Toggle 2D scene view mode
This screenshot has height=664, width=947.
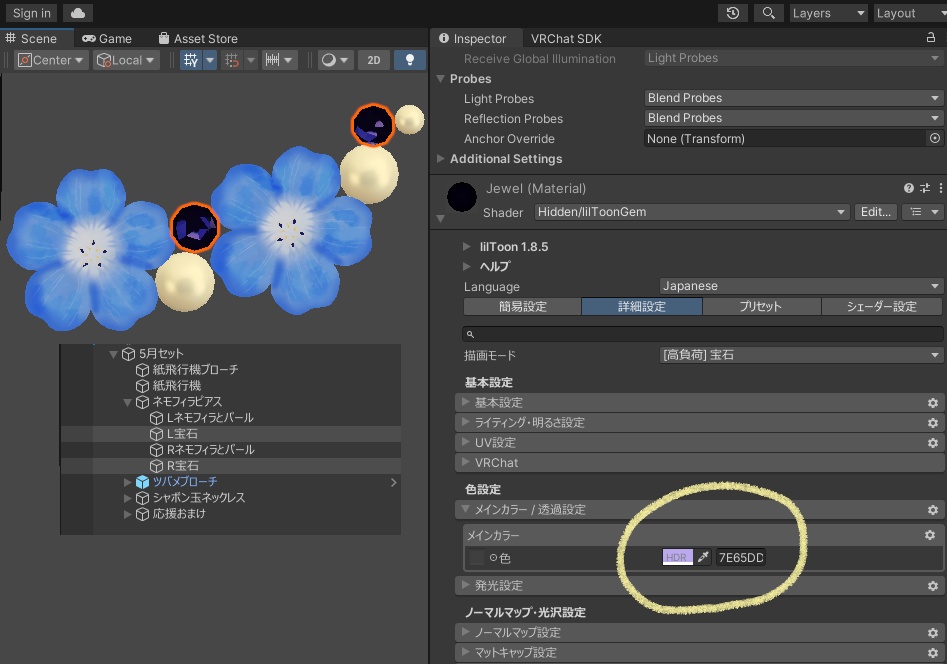374,60
